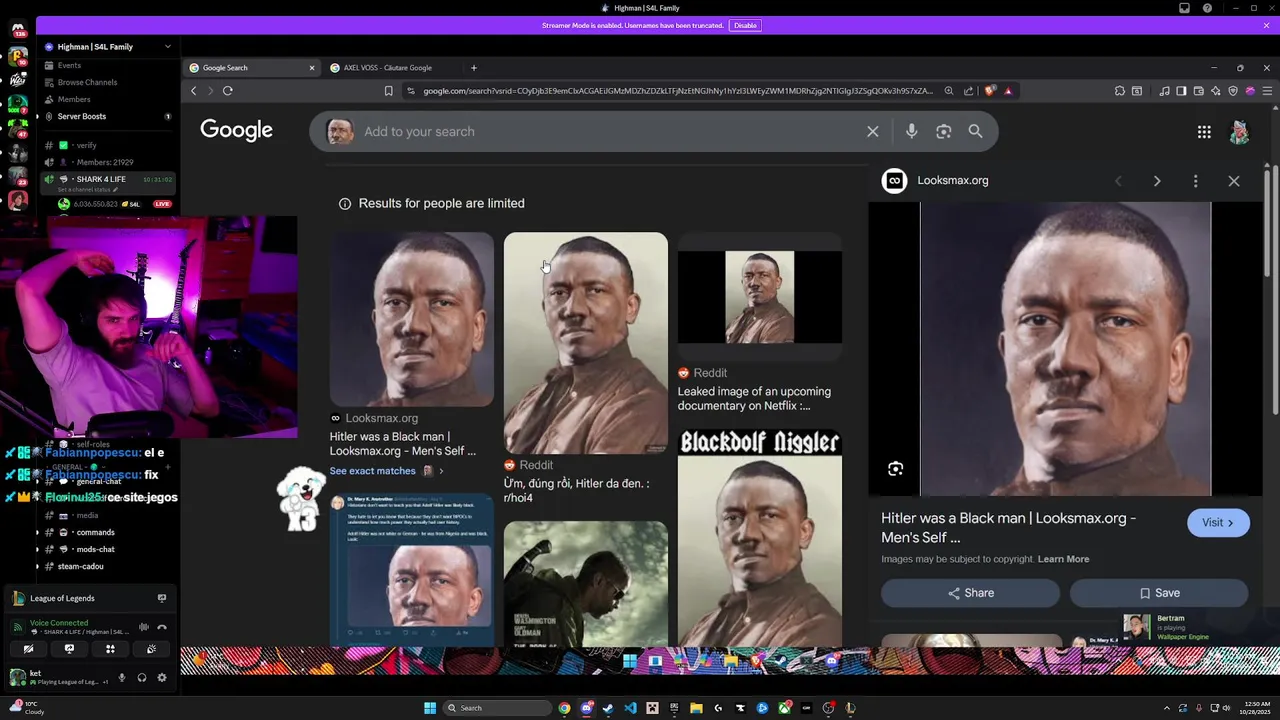Screen dimensions: 1280x720
Task: Open Discord user settings gear
Action: click(161, 677)
